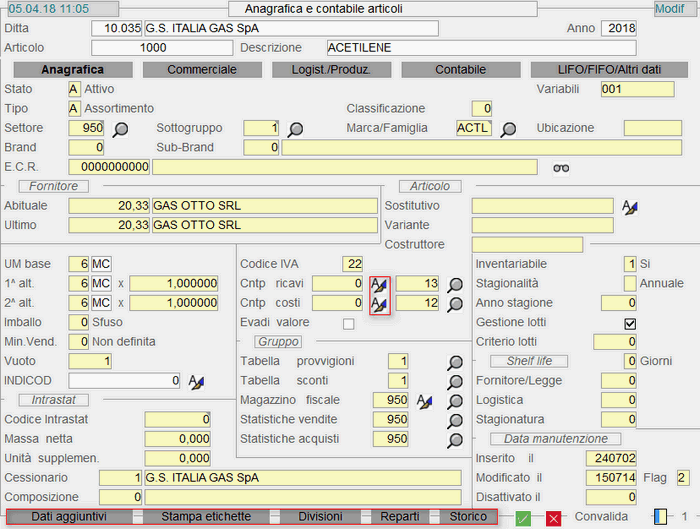Open the Cntp costi lookup magnifier

[x=455, y=303]
